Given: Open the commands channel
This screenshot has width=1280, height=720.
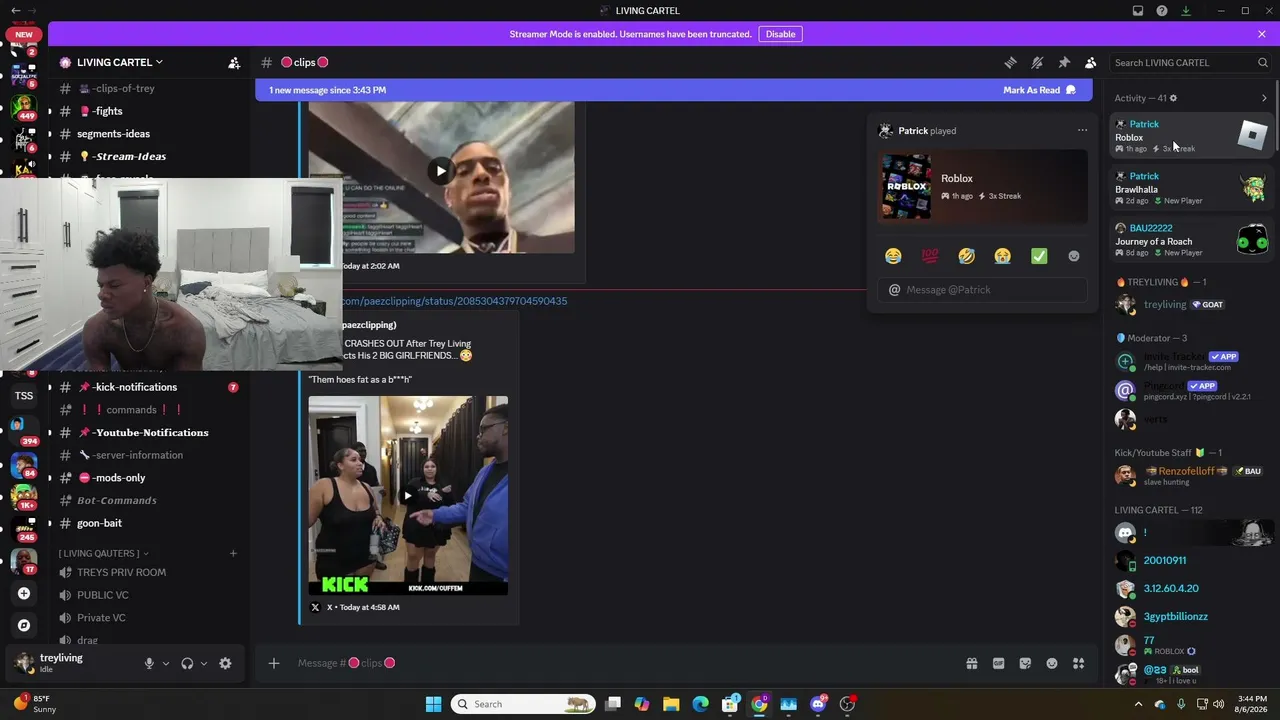Looking at the screenshot, I should point(150,410).
